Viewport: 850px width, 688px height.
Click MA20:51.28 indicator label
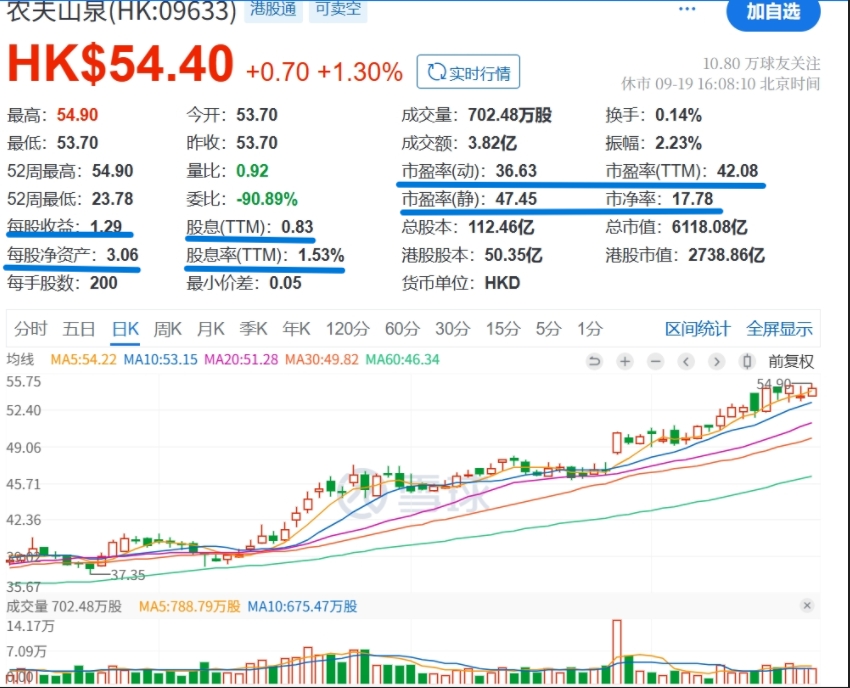[x=241, y=359]
